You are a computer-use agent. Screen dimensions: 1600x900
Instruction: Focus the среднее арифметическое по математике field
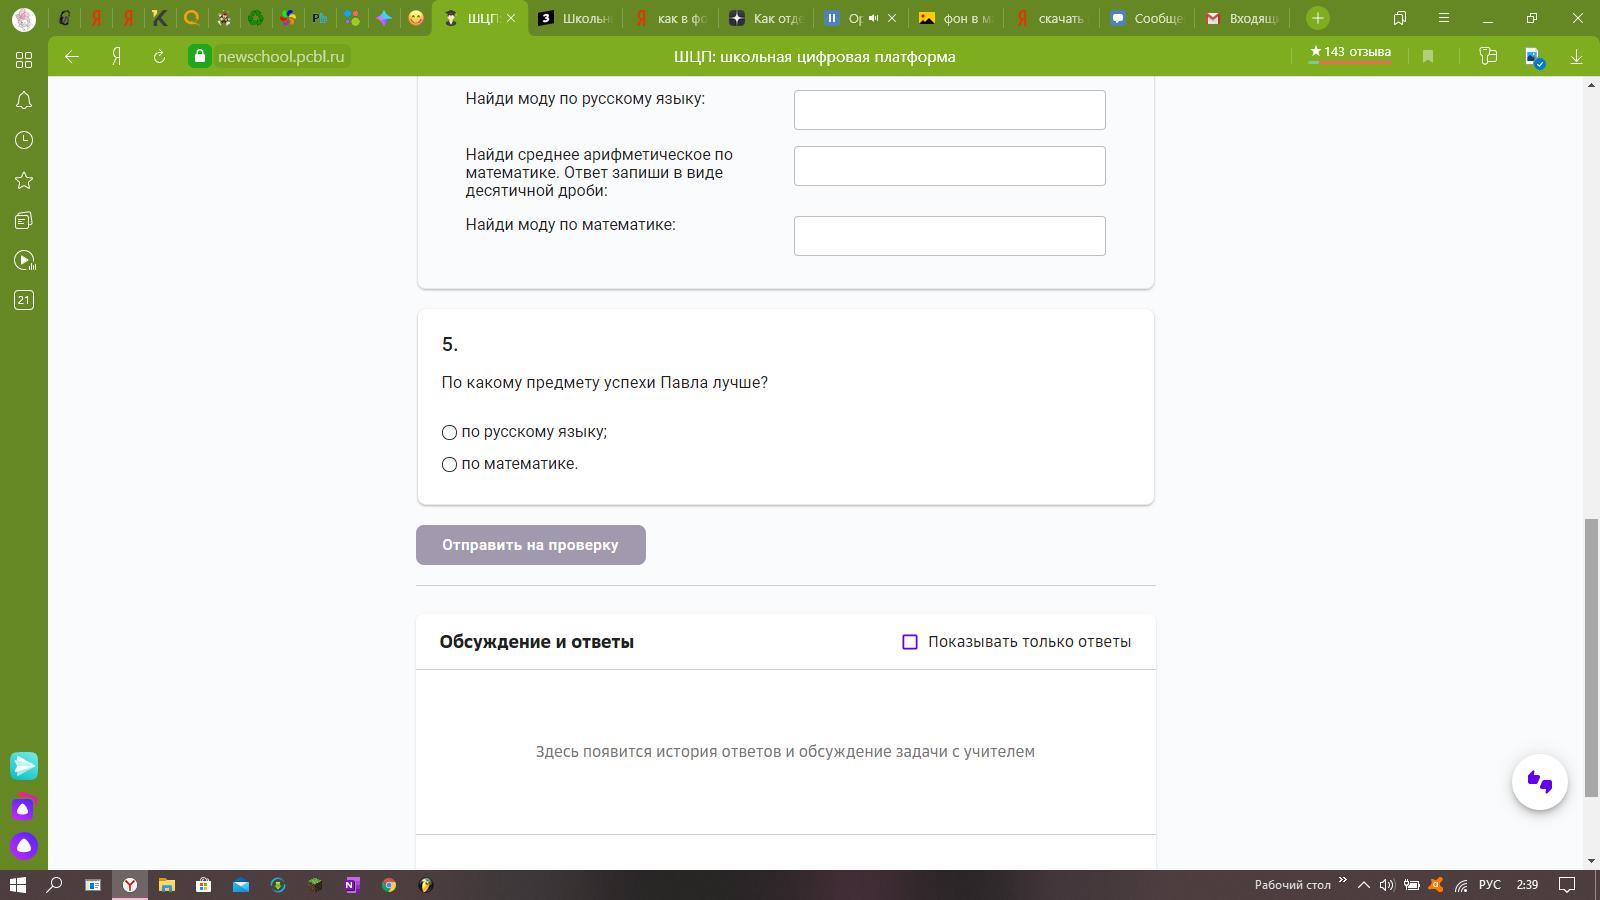tap(950, 166)
